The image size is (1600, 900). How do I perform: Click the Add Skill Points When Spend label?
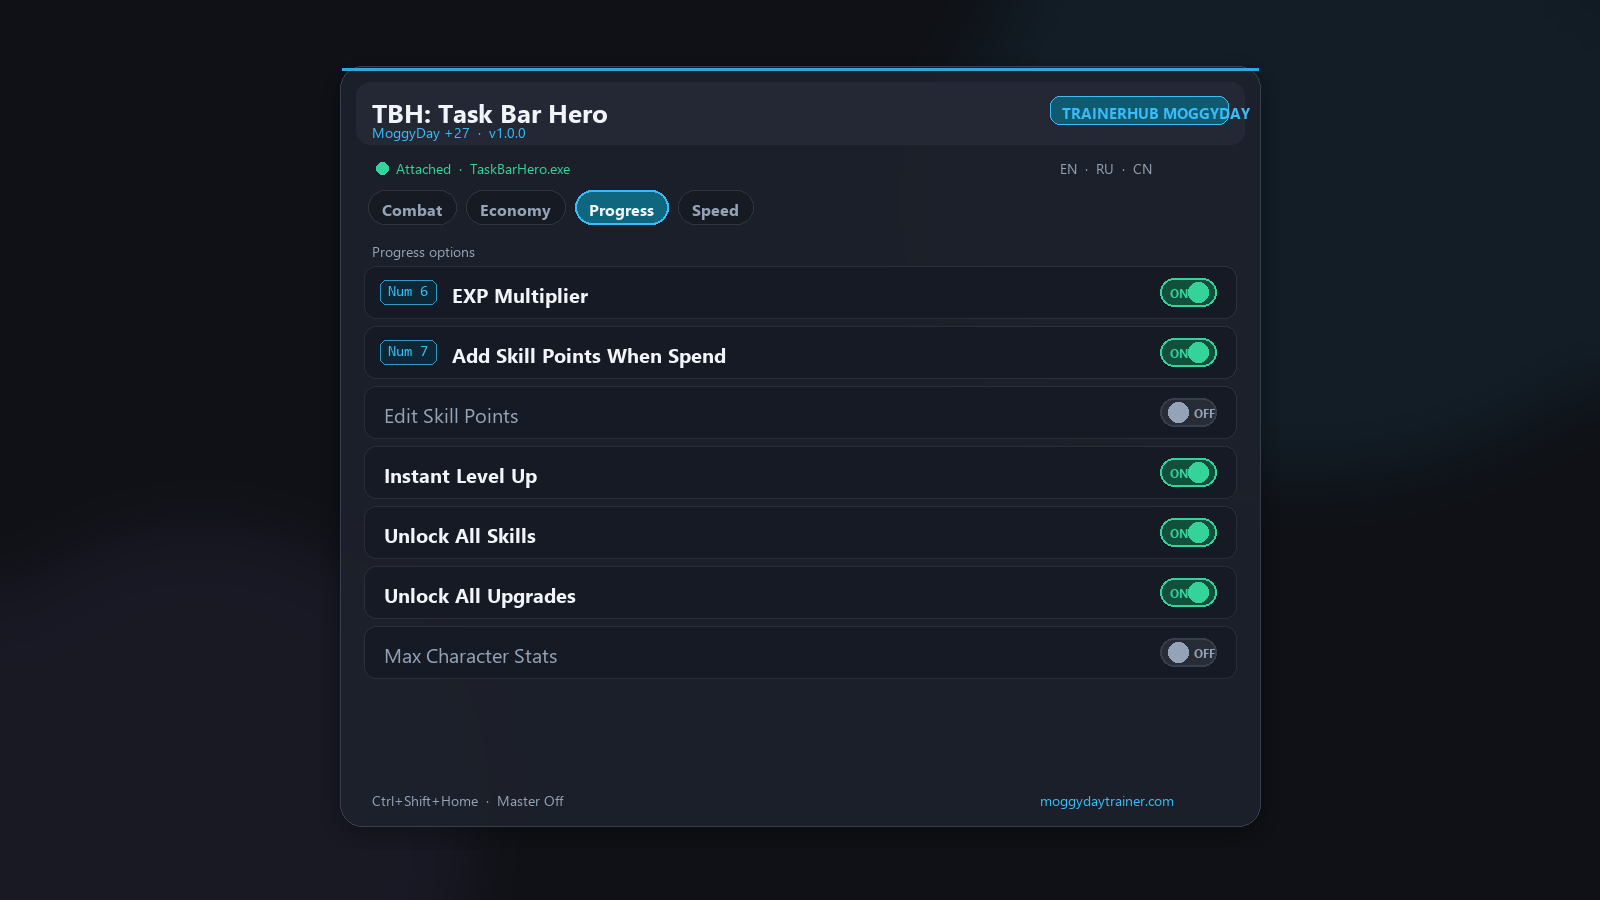[589, 356]
